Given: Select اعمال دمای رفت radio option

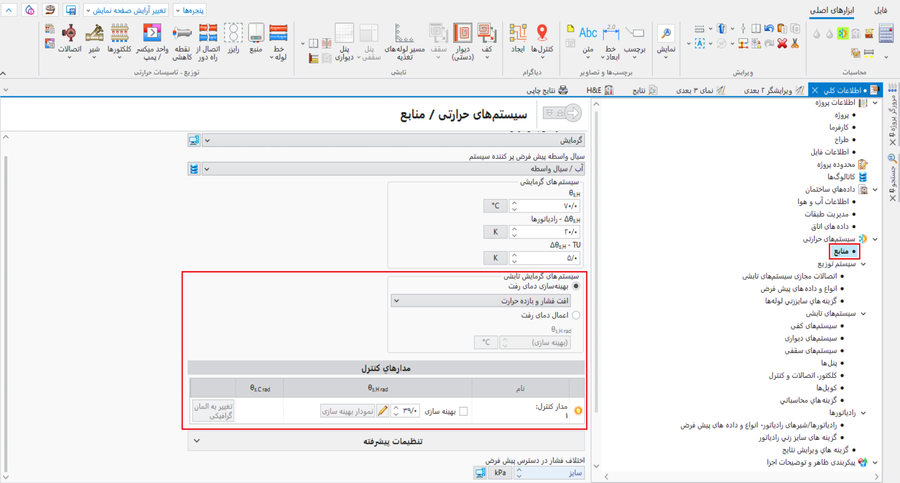Looking at the screenshot, I should 575,315.
